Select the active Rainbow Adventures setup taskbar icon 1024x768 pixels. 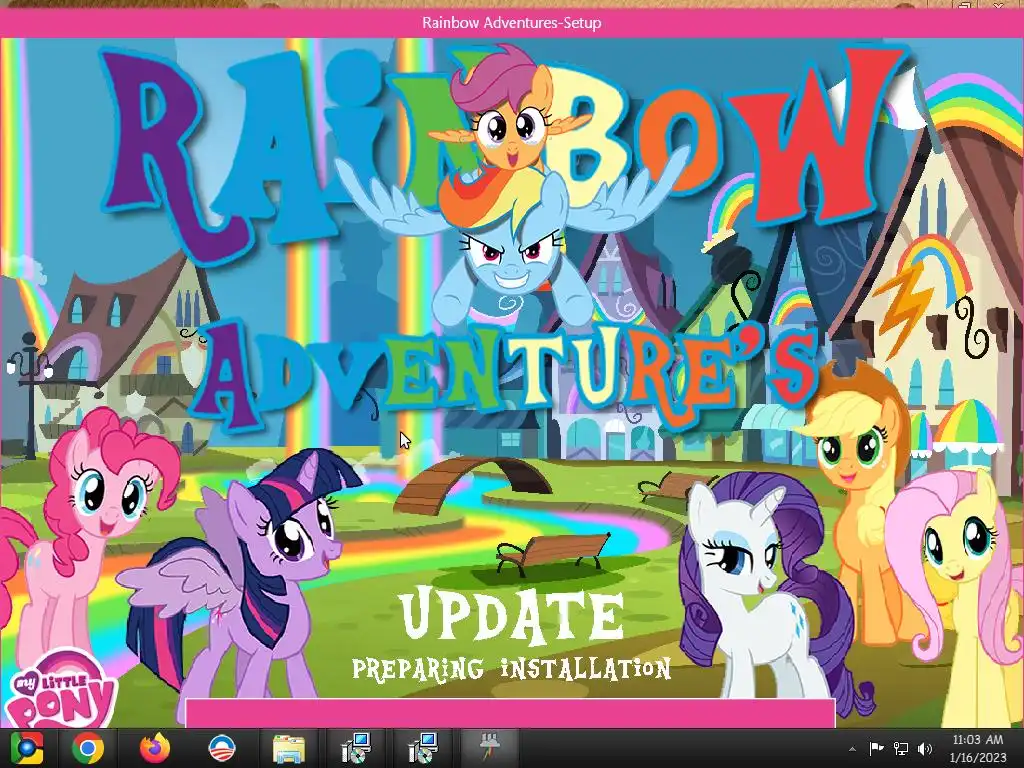[x=490, y=748]
